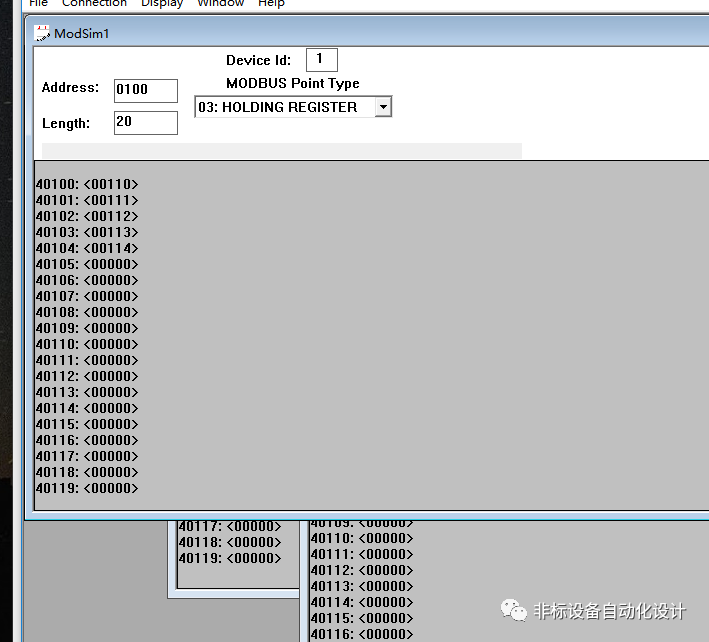This screenshot has width=709, height=642.
Task: Select 40117 row in the background left window
Action: pos(230,526)
